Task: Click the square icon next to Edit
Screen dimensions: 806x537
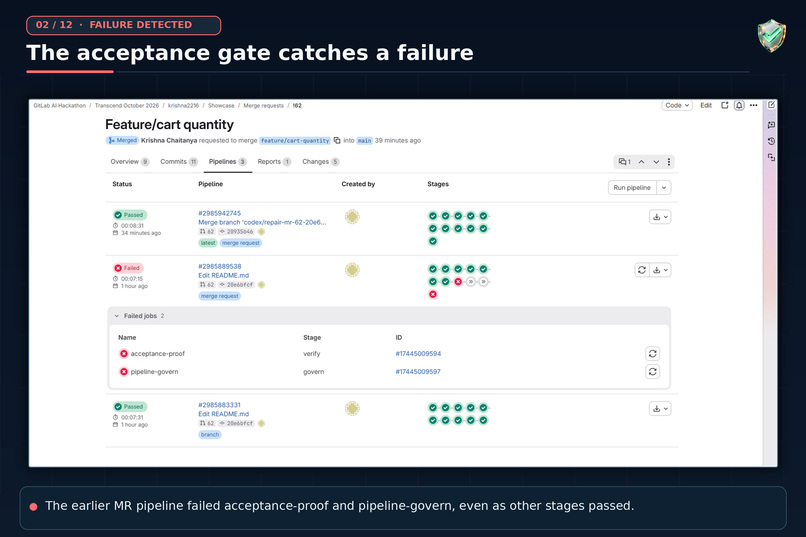Action: point(724,105)
